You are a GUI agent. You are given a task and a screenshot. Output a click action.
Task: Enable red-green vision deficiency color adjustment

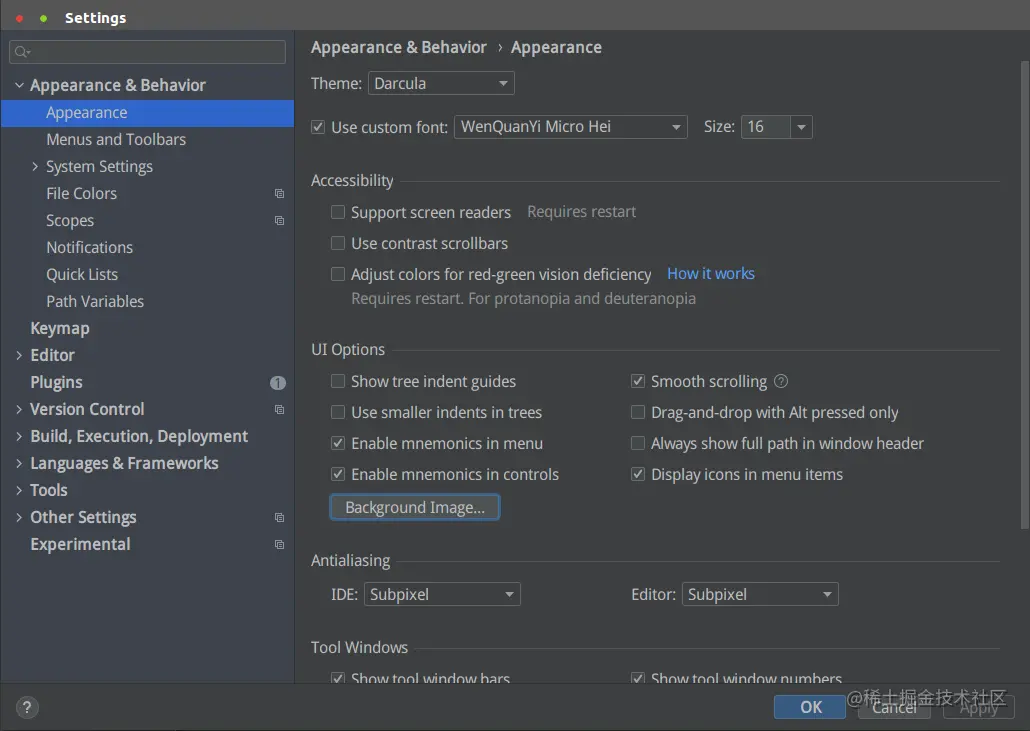click(338, 274)
